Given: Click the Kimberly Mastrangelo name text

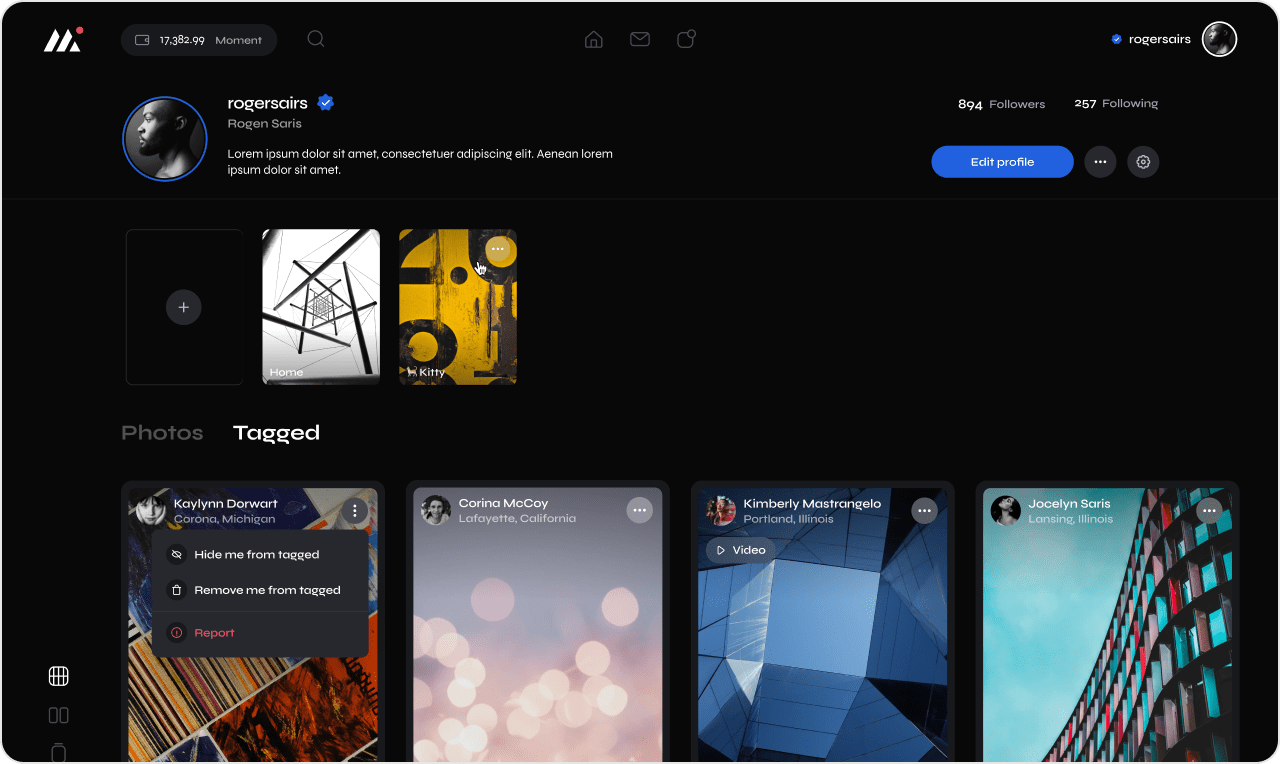Looking at the screenshot, I should tap(812, 504).
